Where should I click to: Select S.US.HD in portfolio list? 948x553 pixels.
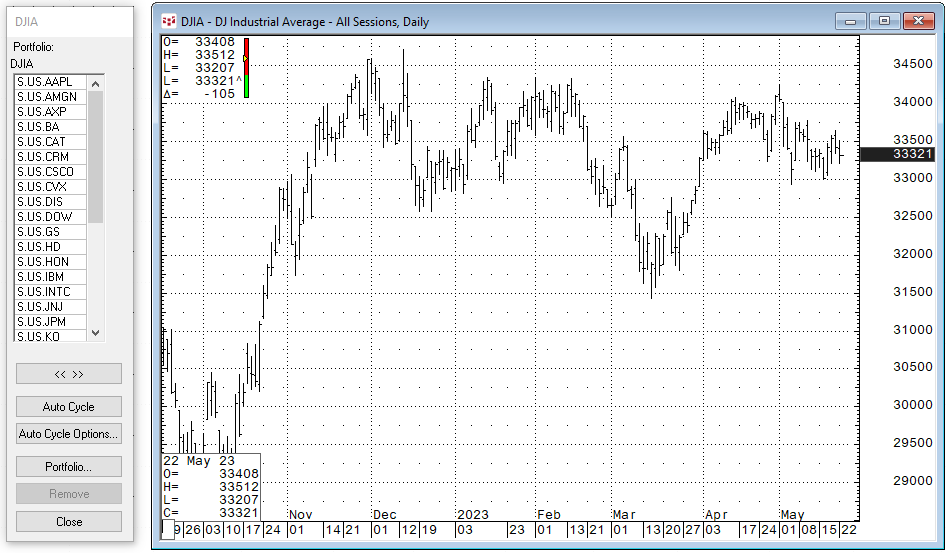tap(51, 247)
